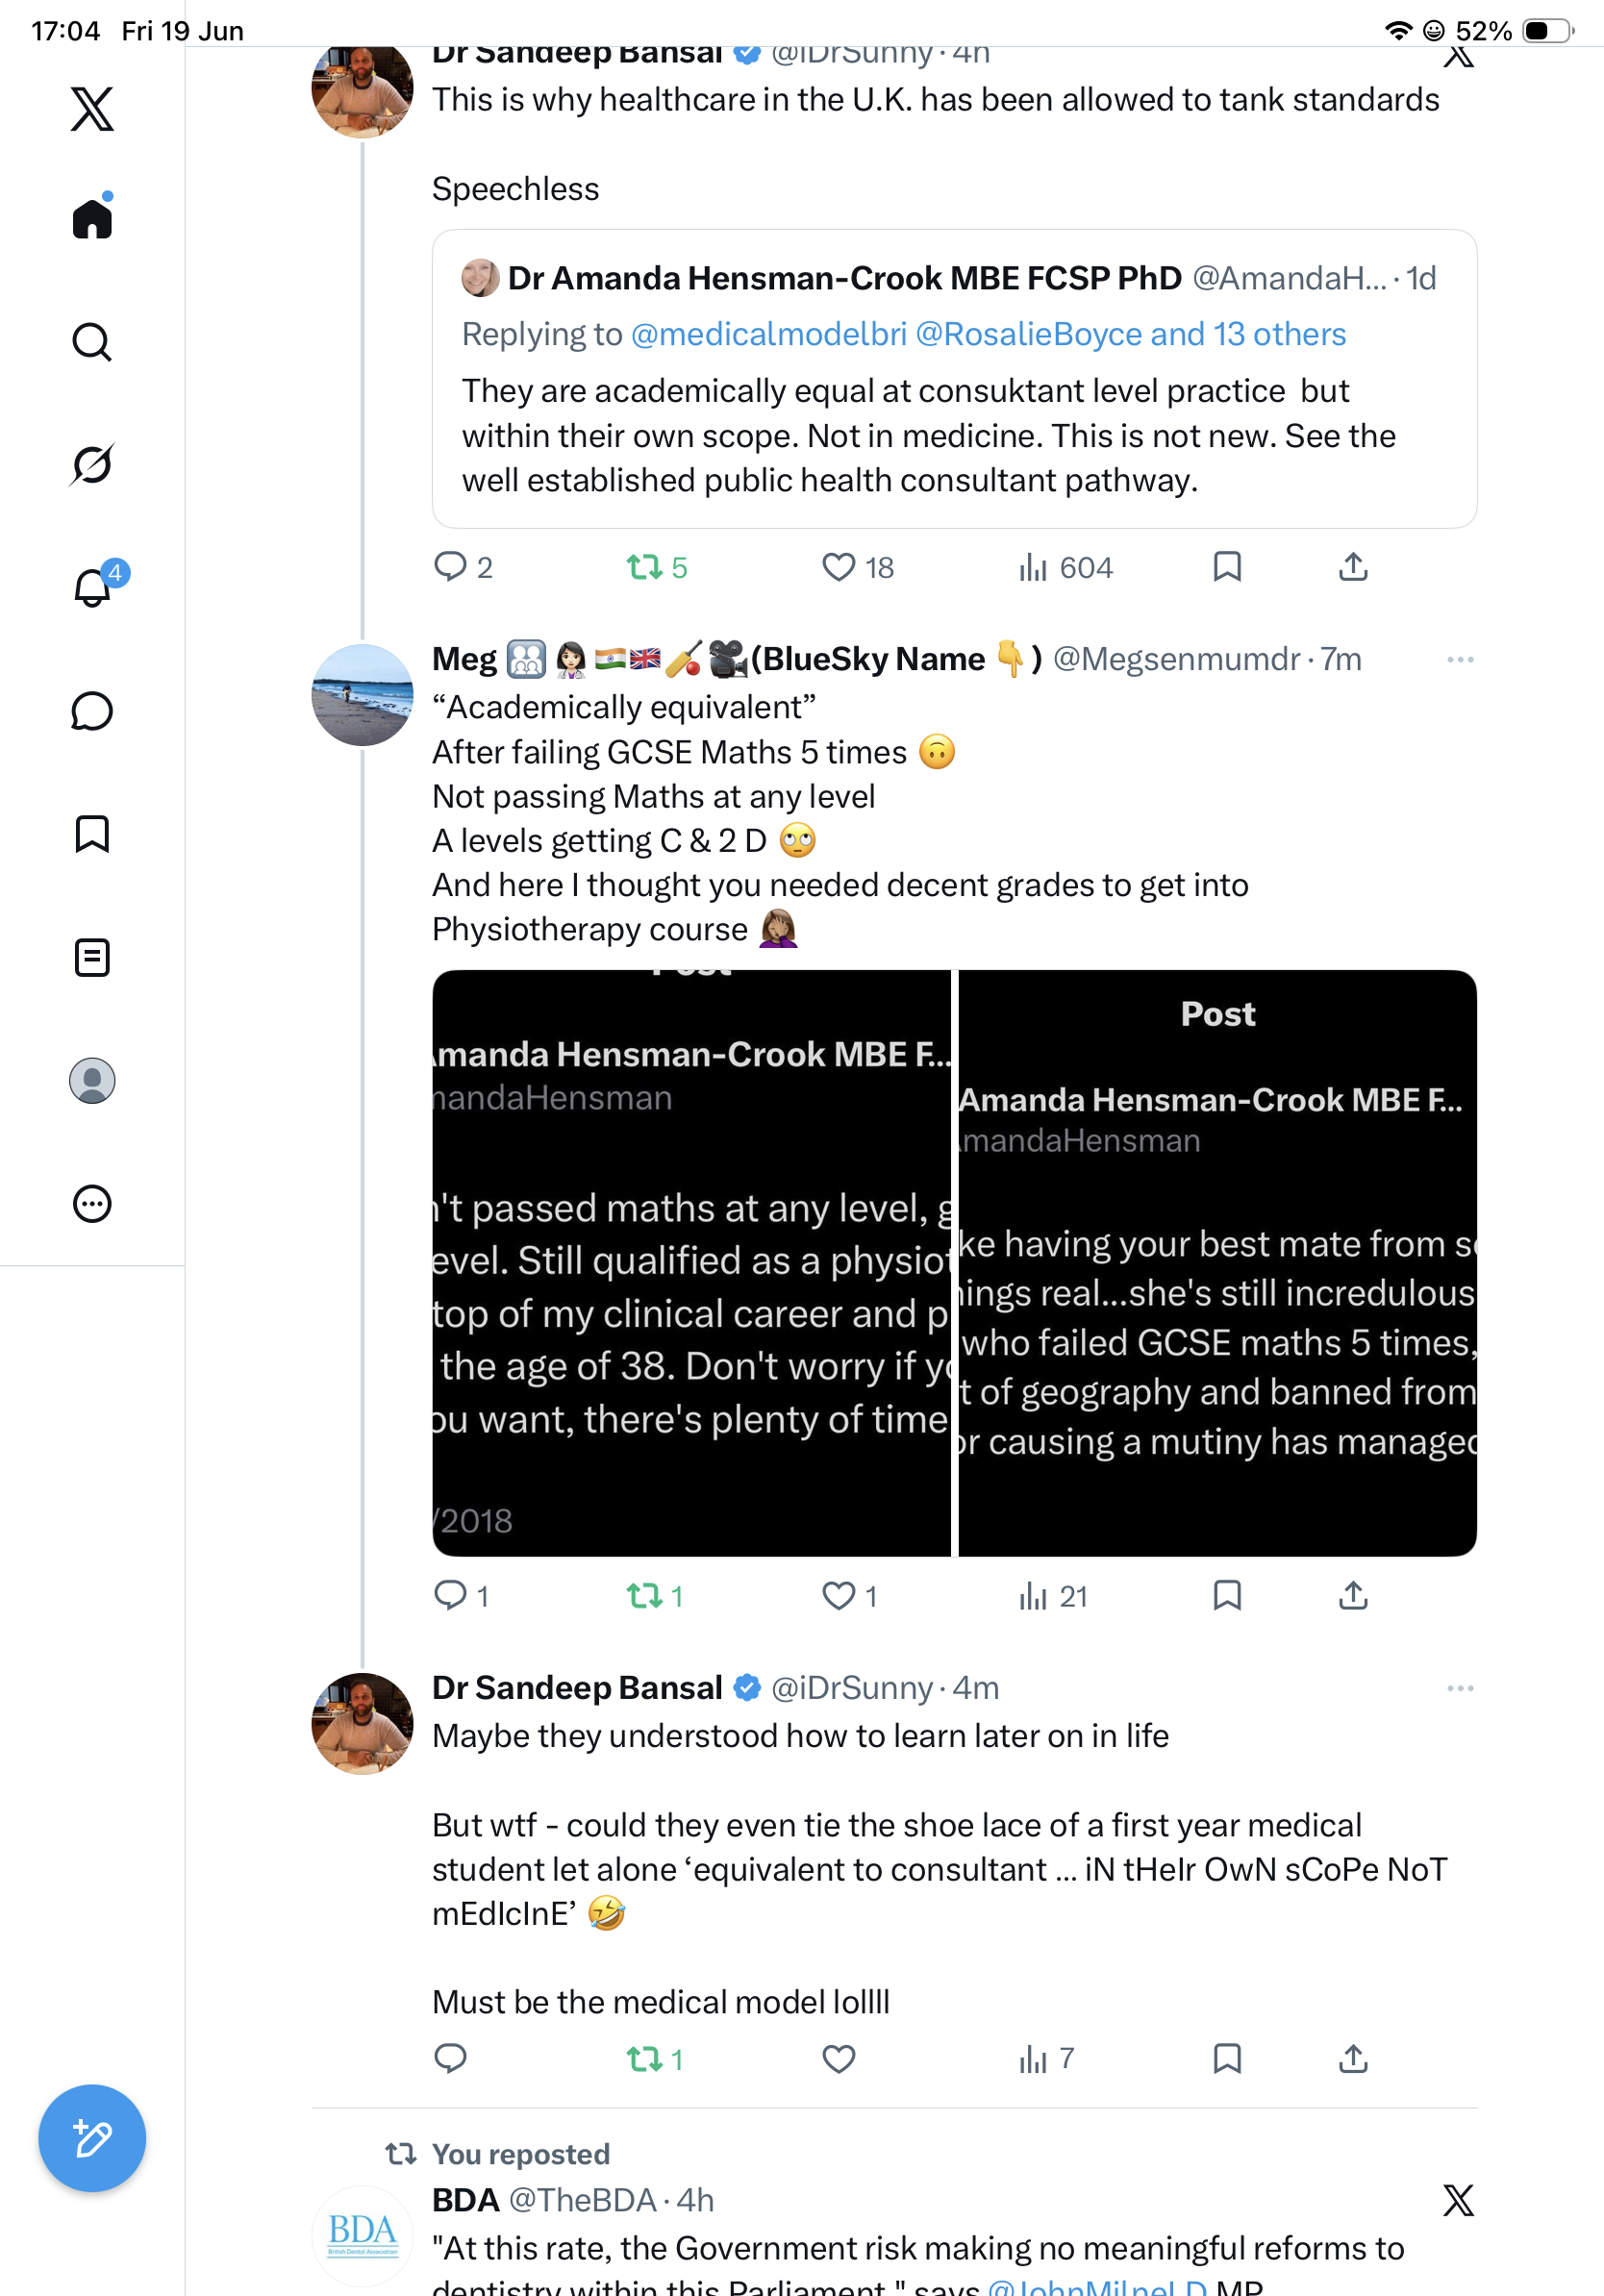Bookmark Dr Sandeep's 'Maybe they understood' reply
Image resolution: width=1604 pixels, height=2296 pixels.
tap(1227, 2058)
